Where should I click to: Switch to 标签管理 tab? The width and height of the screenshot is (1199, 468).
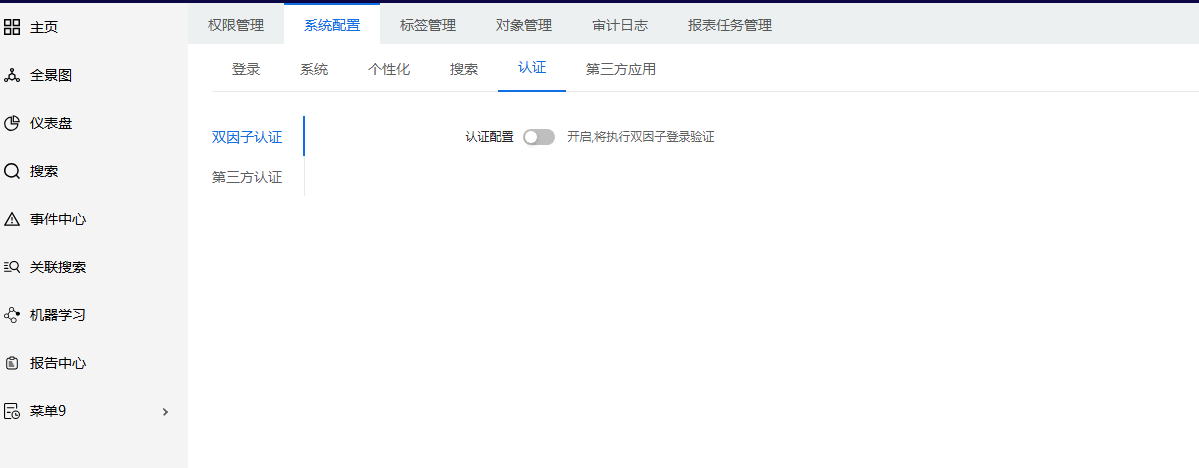[427, 25]
